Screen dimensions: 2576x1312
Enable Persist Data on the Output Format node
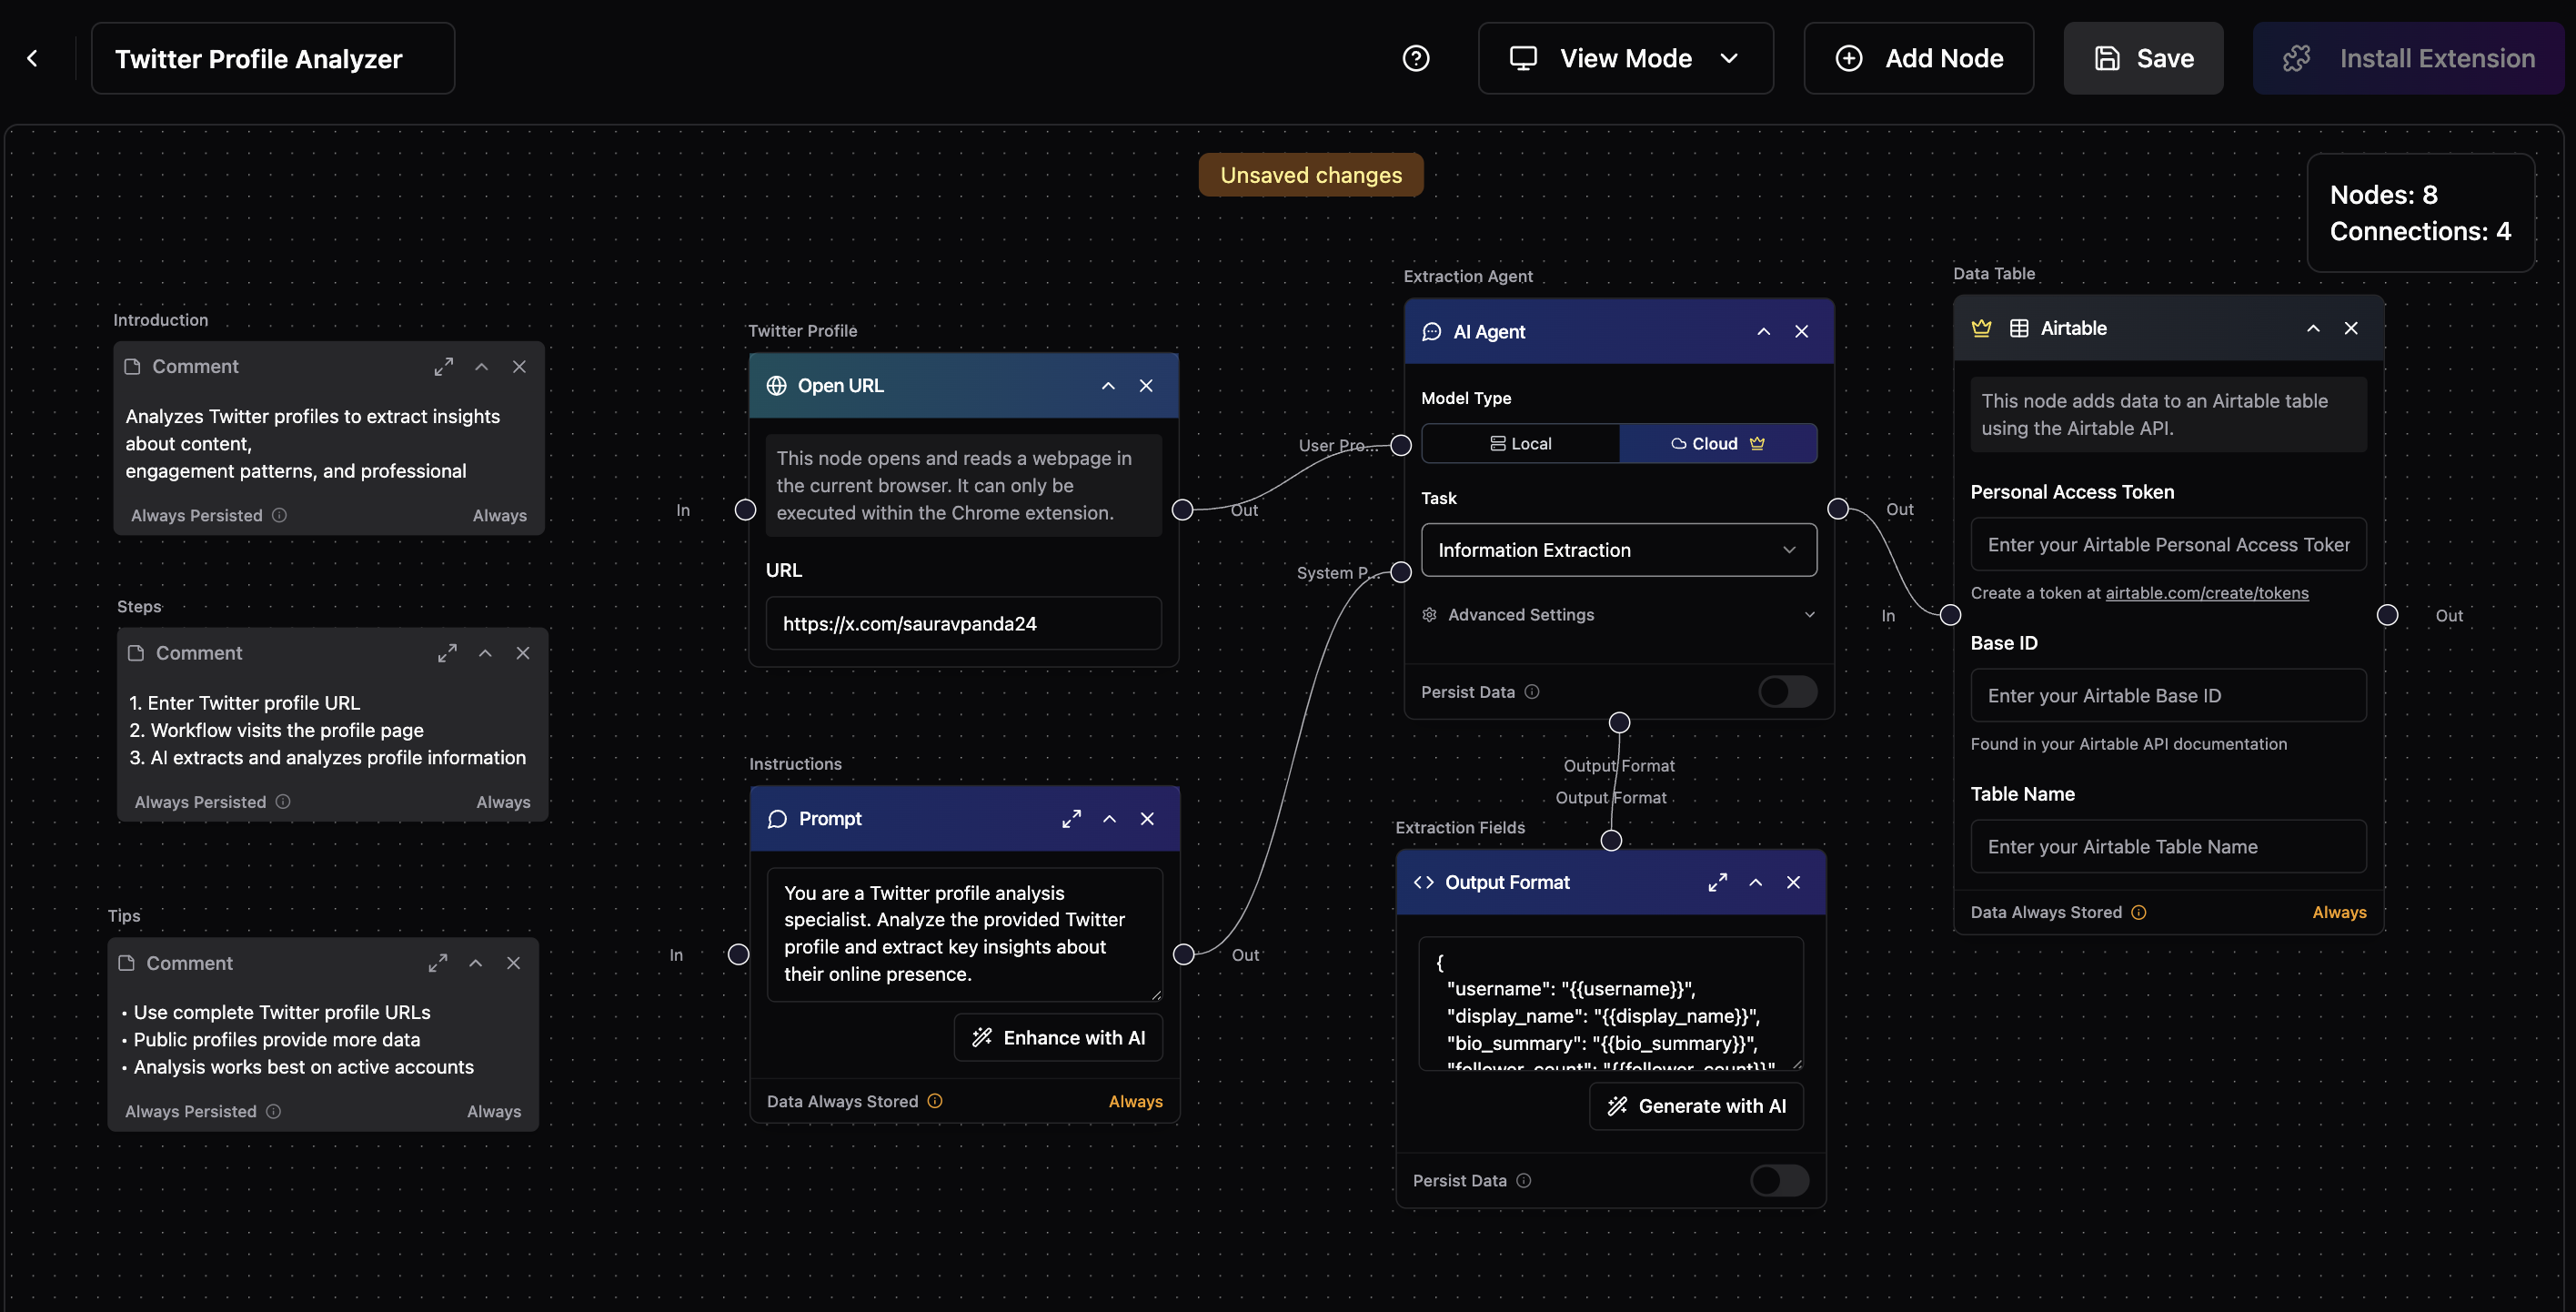click(x=1780, y=1180)
